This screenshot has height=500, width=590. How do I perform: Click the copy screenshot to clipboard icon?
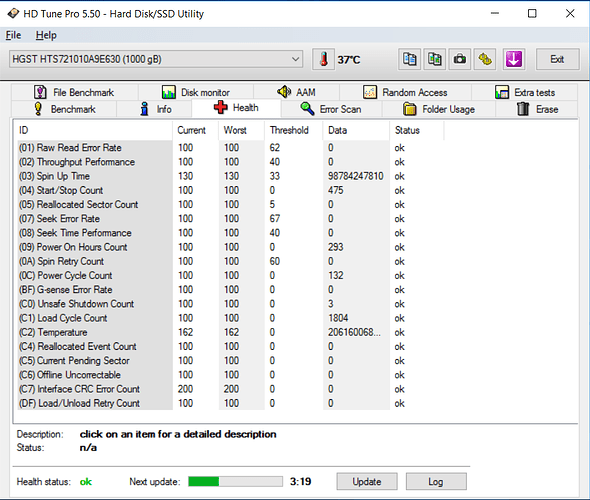pos(435,59)
